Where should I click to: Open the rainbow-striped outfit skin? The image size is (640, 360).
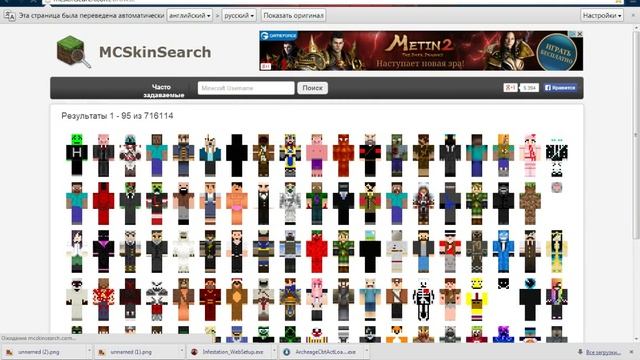(x=557, y=300)
